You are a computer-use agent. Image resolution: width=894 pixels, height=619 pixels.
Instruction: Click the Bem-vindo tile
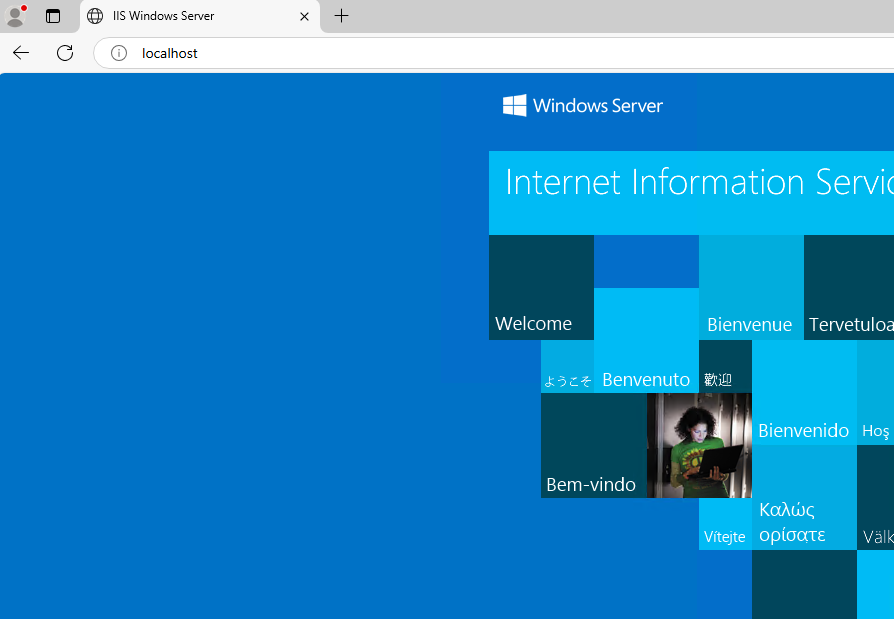pyautogui.click(x=594, y=445)
